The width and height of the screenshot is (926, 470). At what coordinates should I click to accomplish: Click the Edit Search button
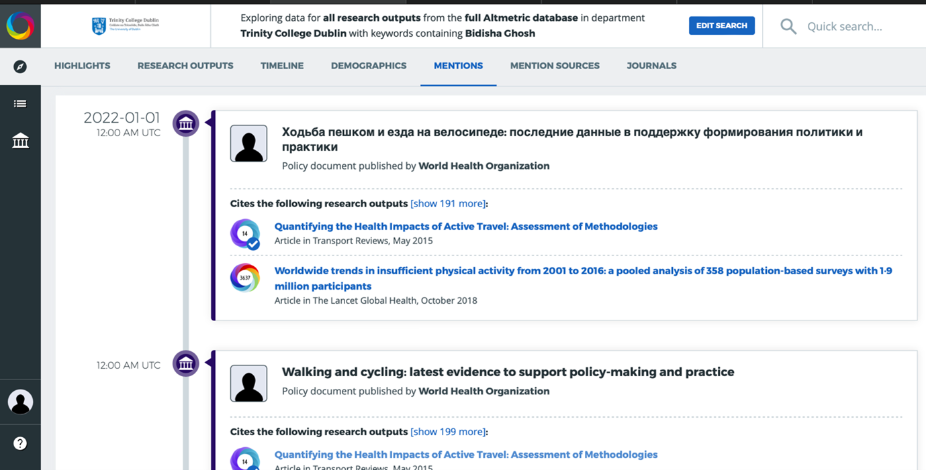coord(722,25)
